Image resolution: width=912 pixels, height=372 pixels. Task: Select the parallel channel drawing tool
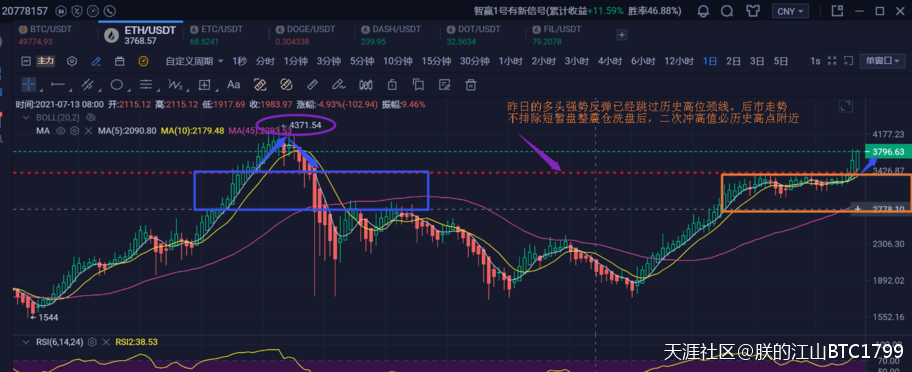(x=87, y=85)
